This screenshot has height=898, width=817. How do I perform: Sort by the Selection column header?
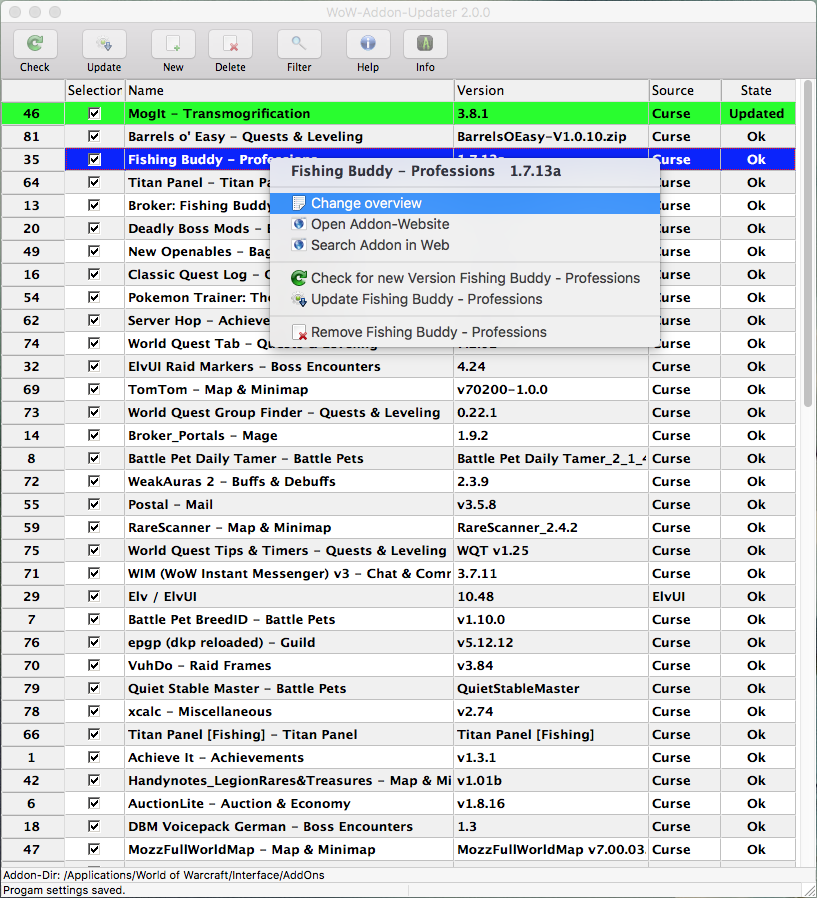point(94,90)
